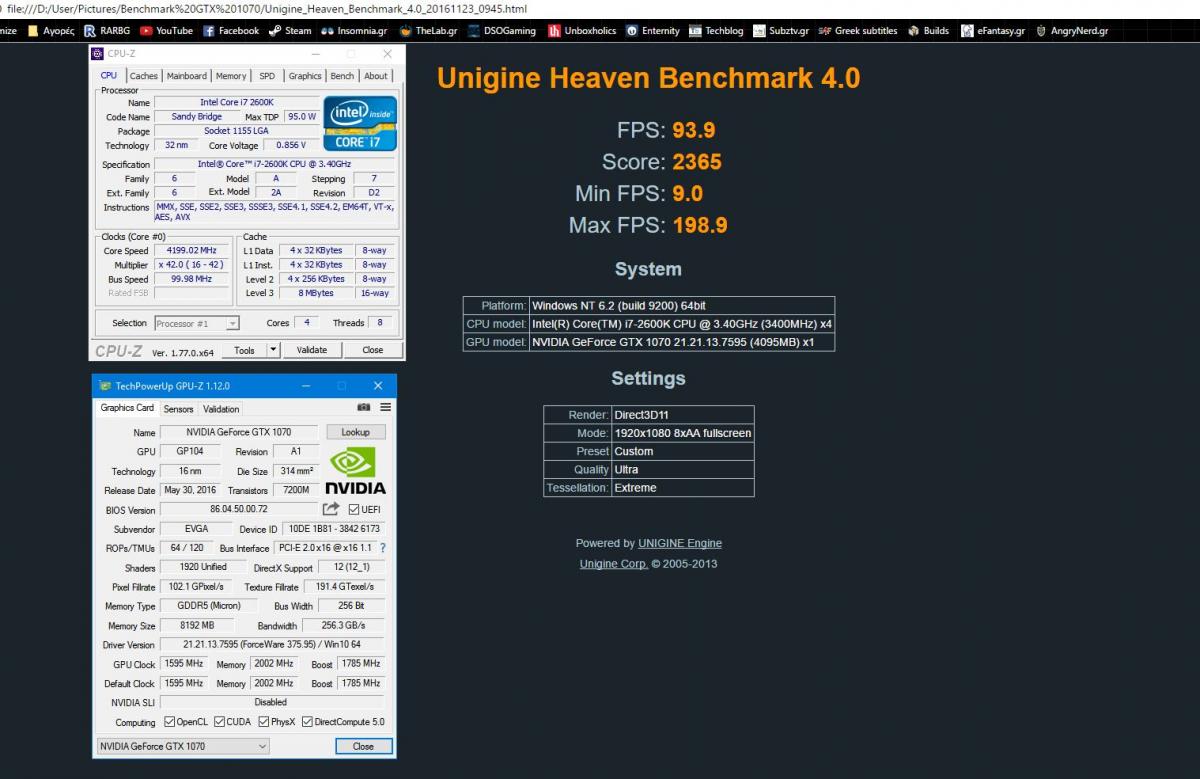Open the Processor #1 selection dropdown
Screen dimensions: 1200x779
(x=197, y=323)
